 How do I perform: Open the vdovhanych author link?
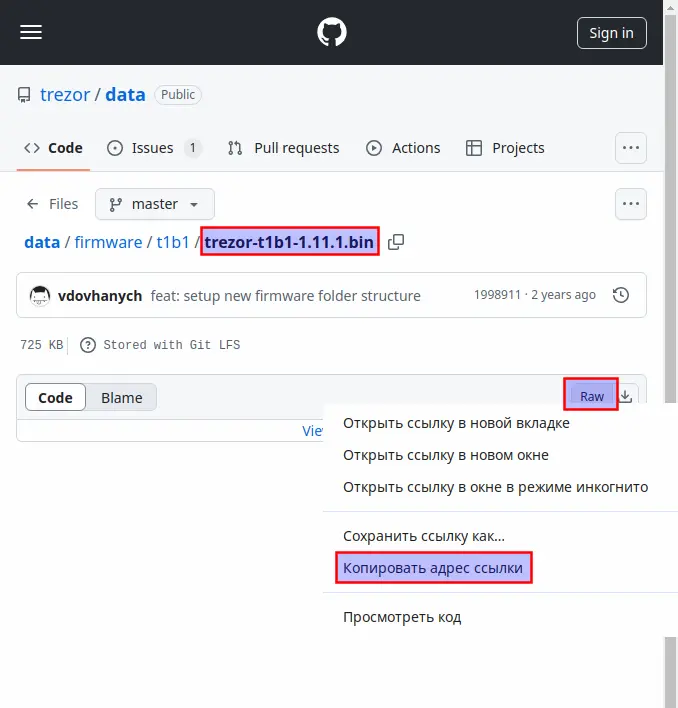click(x=100, y=296)
